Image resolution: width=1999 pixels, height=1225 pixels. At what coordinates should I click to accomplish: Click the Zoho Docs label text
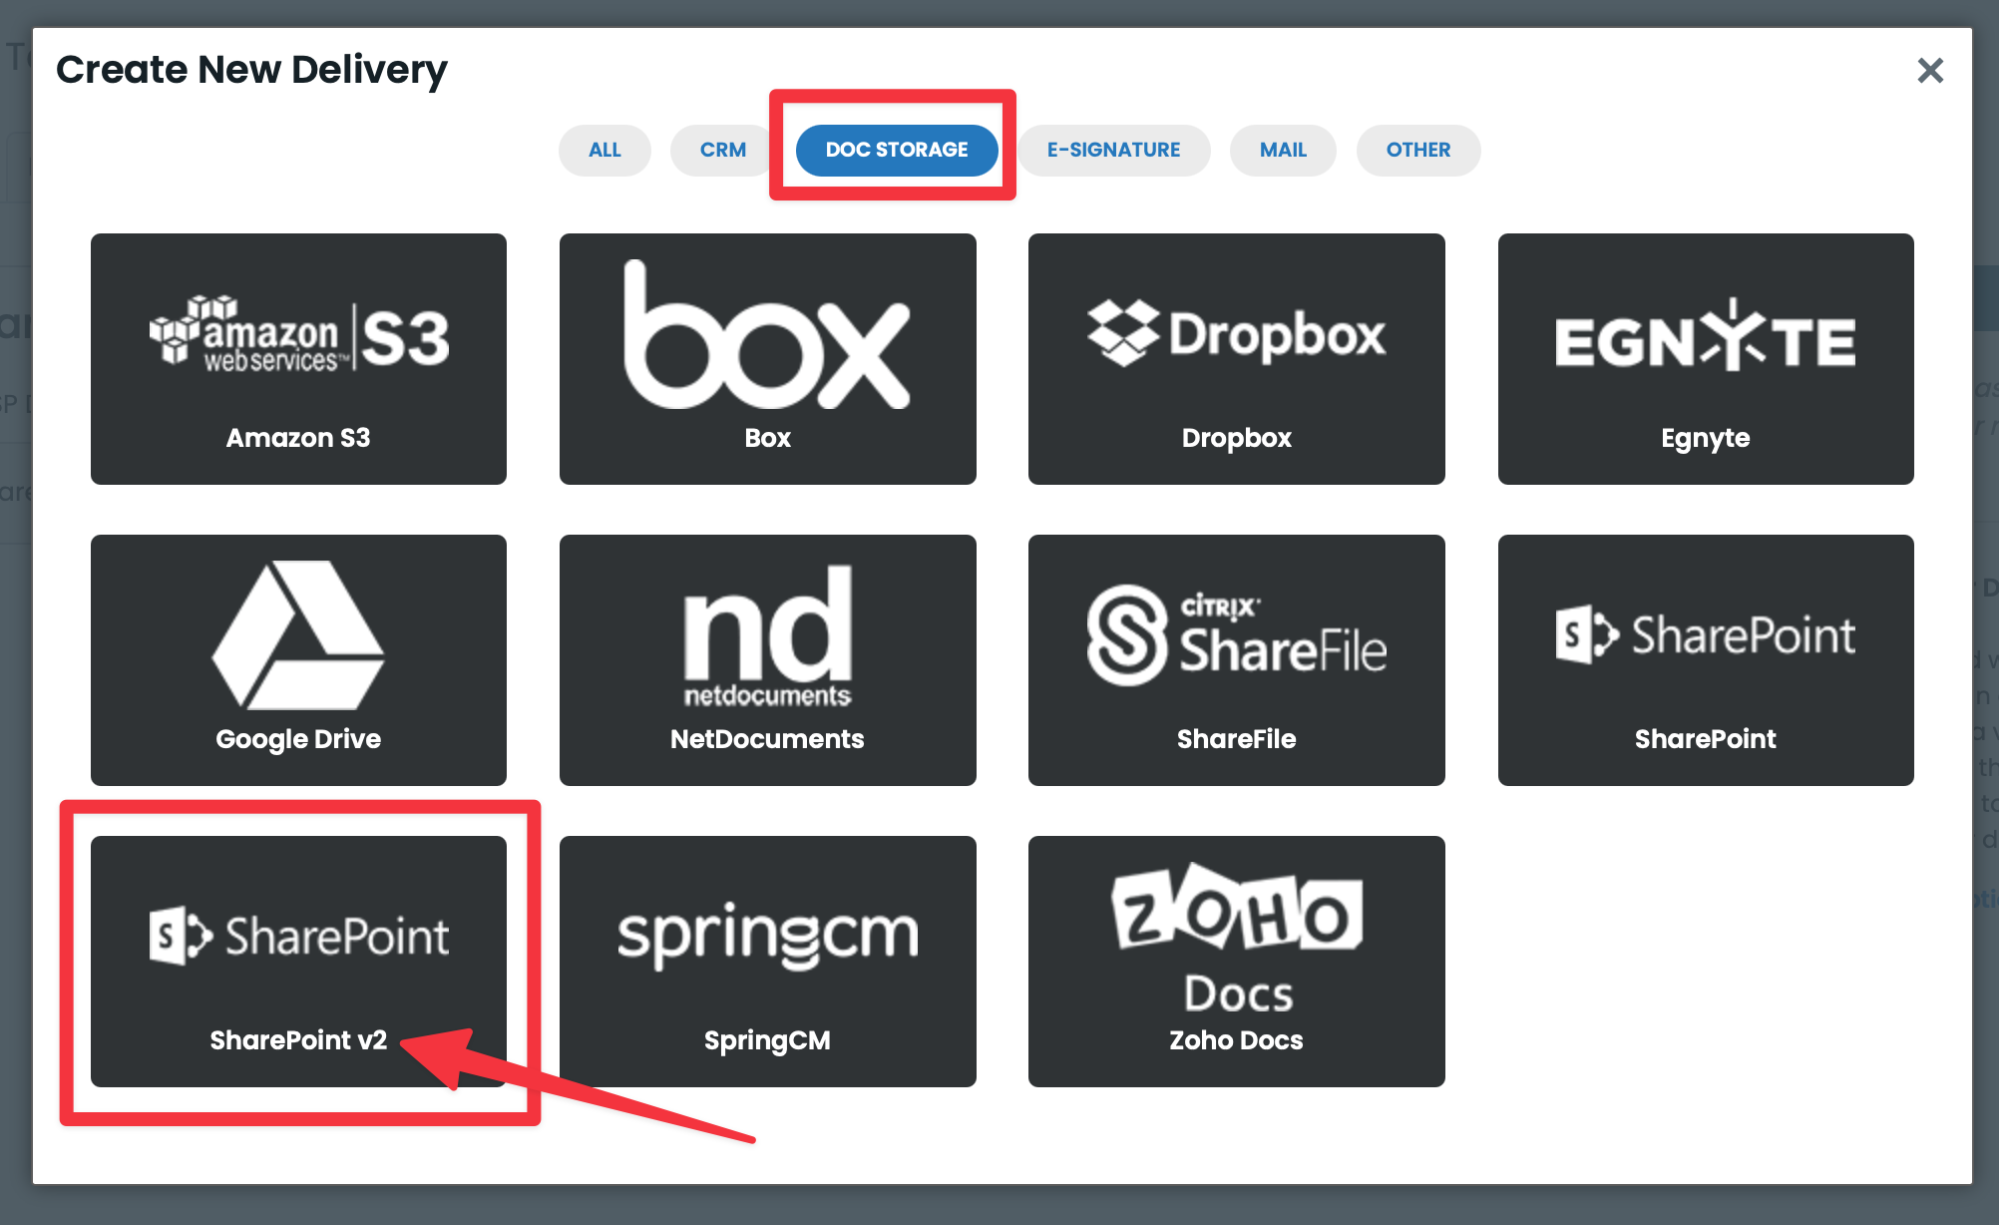tap(1236, 1040)
